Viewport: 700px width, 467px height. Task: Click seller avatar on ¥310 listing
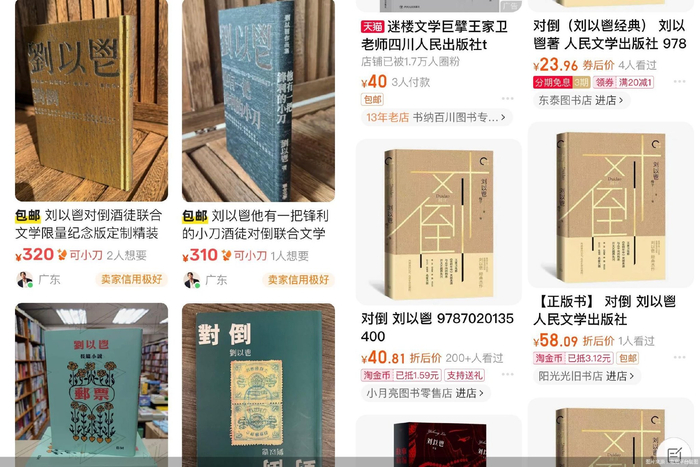click(192, 280)
